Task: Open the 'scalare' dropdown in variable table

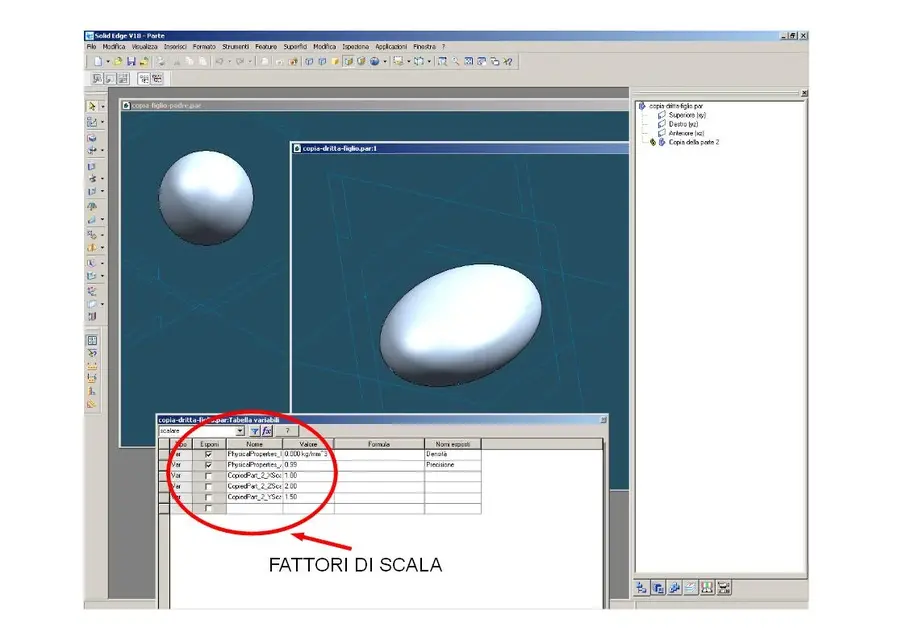Action: point(240,431)
